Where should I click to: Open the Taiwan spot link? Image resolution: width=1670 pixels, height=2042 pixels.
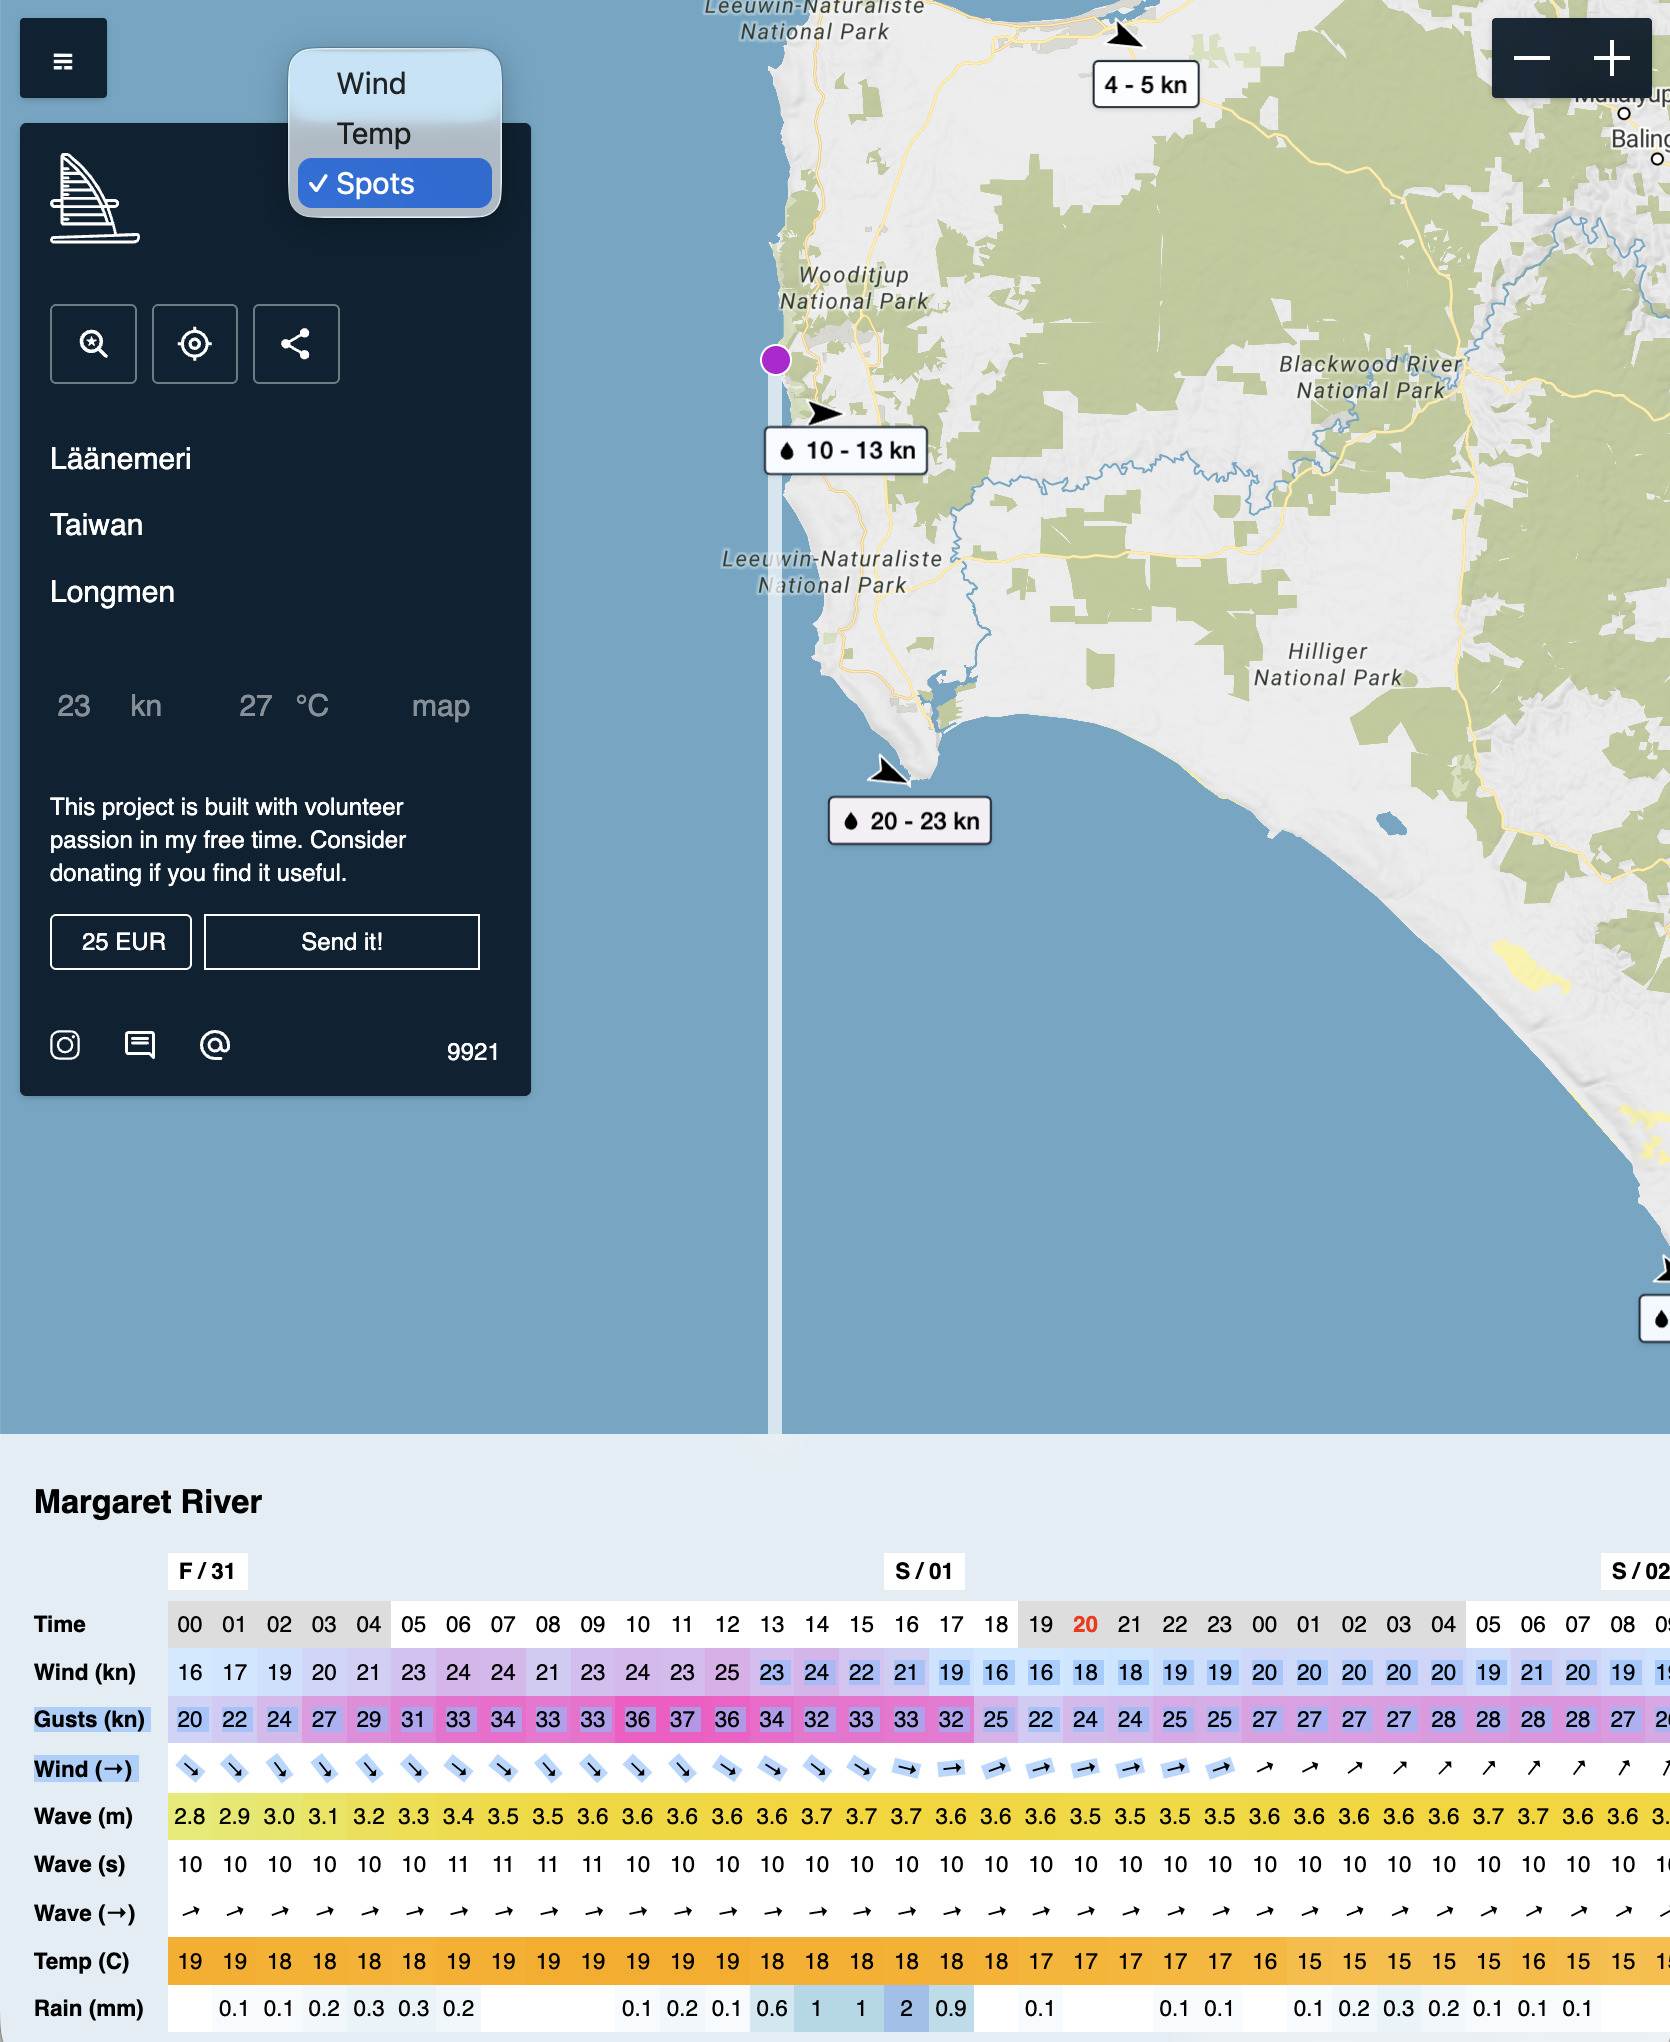tap(96, 524)
